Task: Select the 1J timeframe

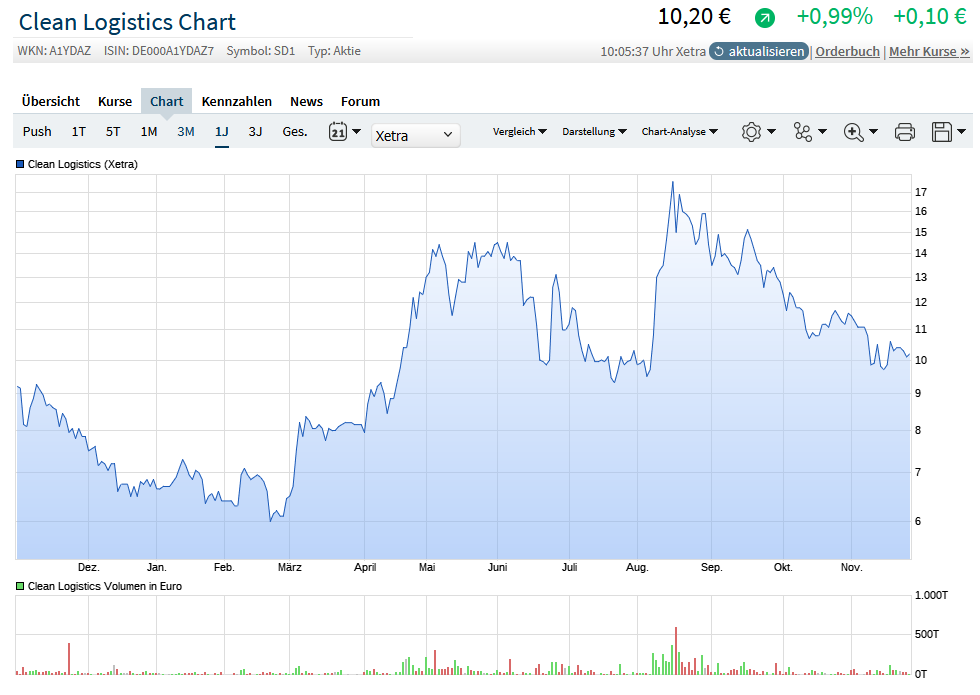Action: click(222, 131)
